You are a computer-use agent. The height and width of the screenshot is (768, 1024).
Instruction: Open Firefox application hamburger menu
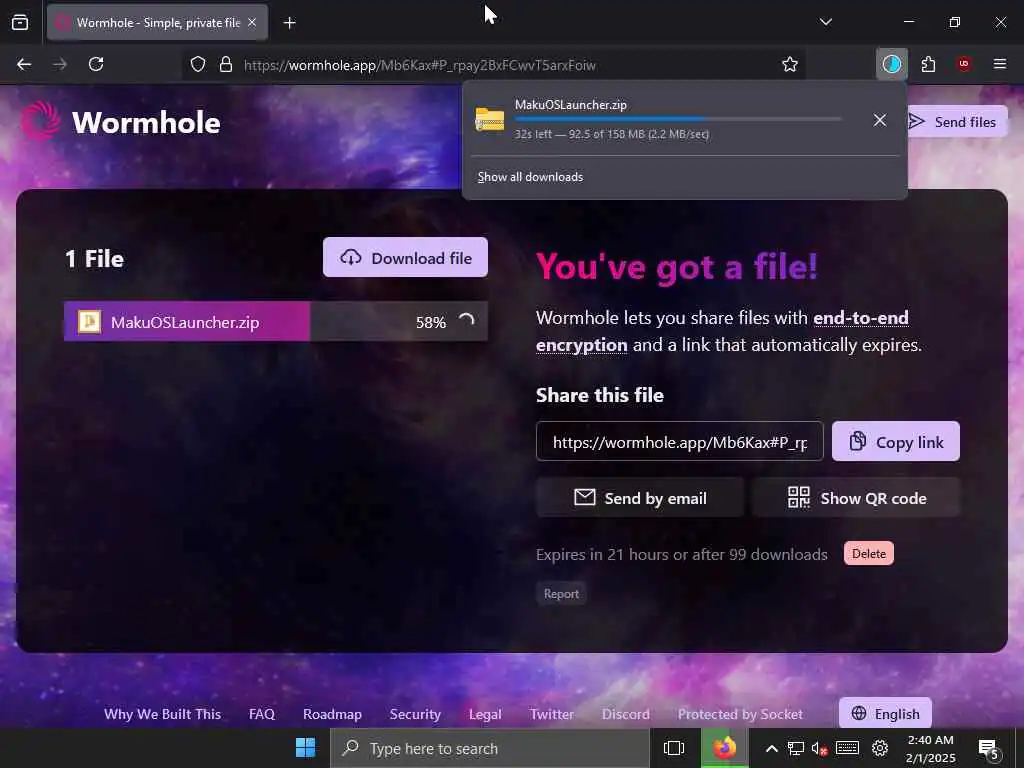[999, 64]
